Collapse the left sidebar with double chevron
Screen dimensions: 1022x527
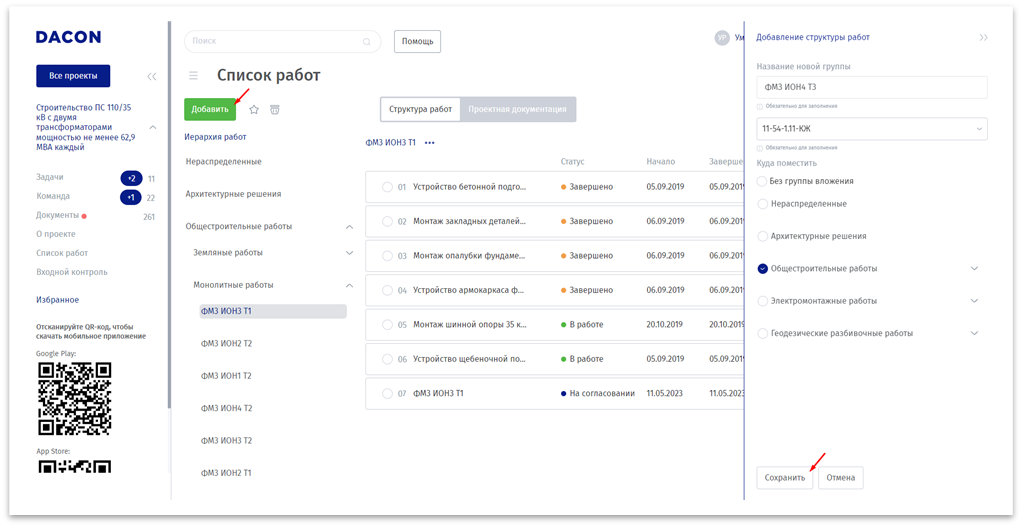152,76
